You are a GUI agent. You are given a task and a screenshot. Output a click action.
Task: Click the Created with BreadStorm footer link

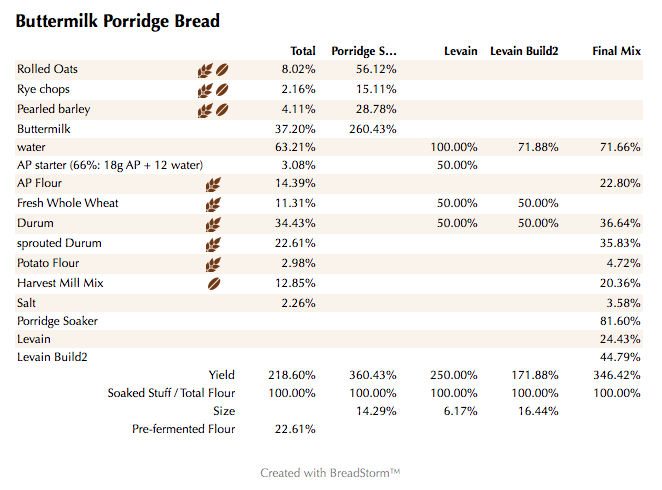(330, 472)
